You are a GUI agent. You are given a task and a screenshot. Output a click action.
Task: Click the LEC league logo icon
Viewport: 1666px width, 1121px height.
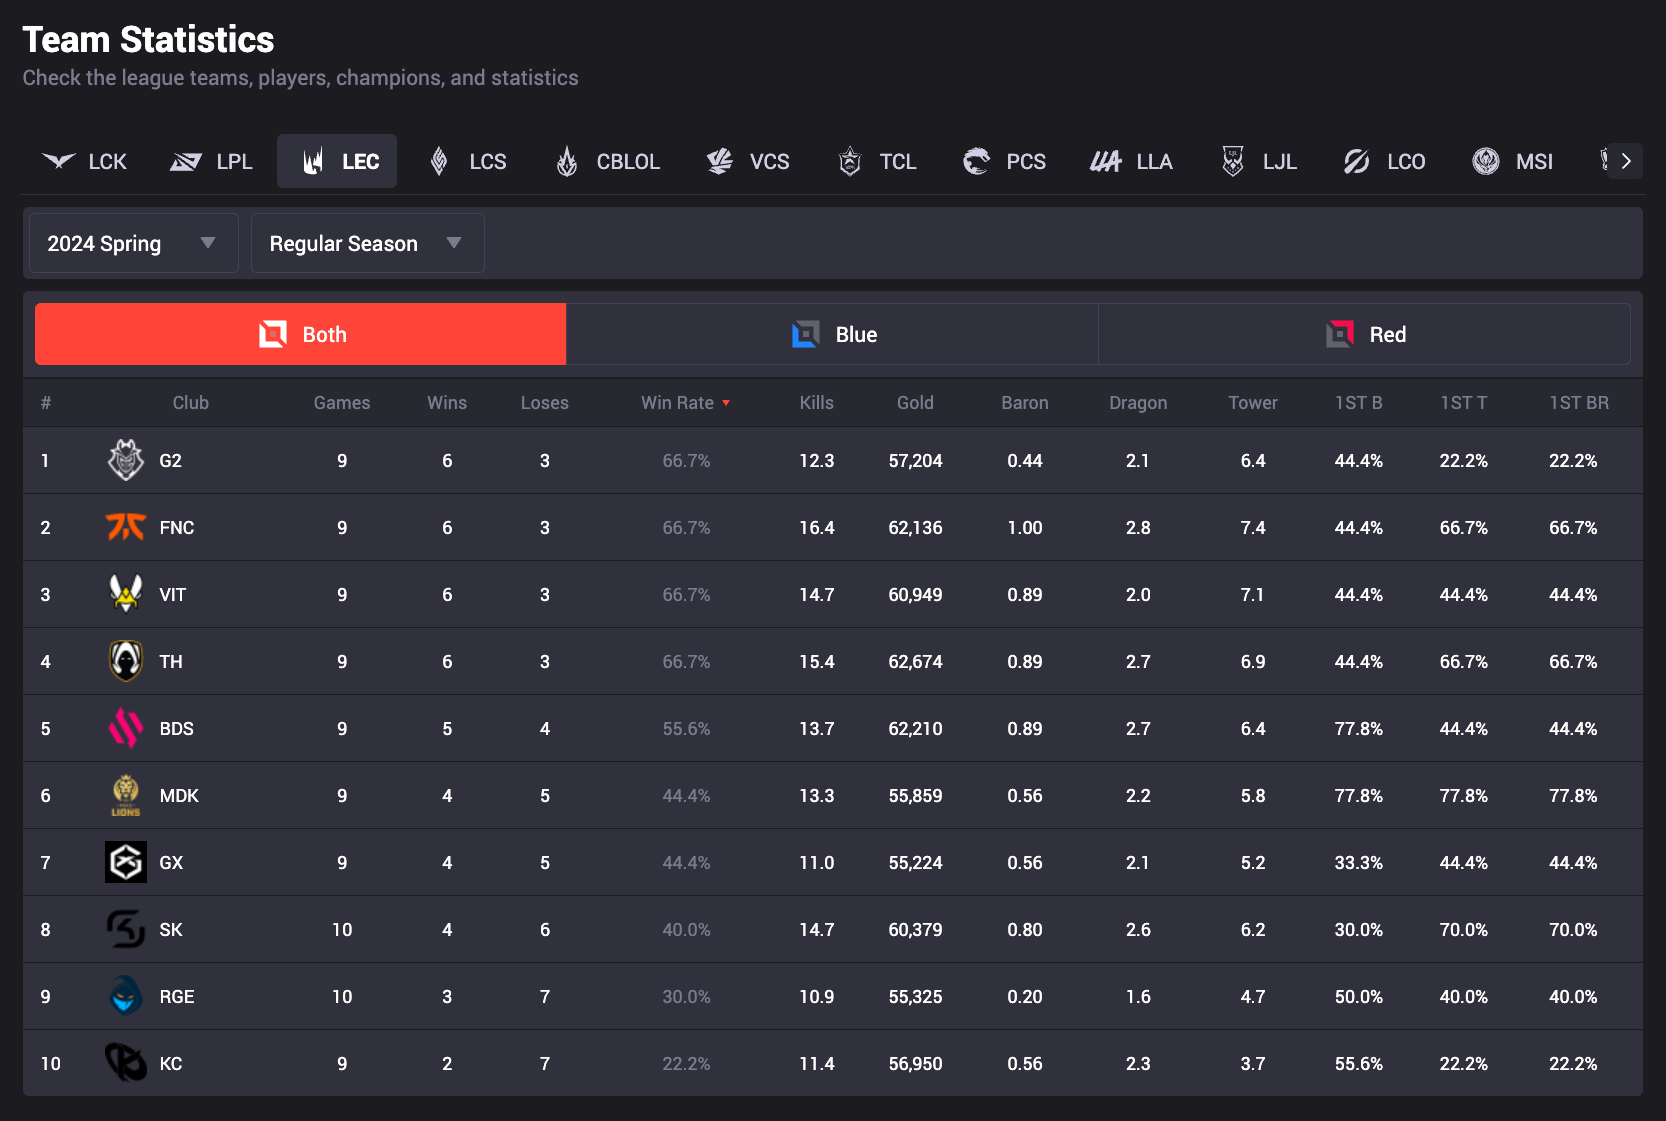coord(313,161)
